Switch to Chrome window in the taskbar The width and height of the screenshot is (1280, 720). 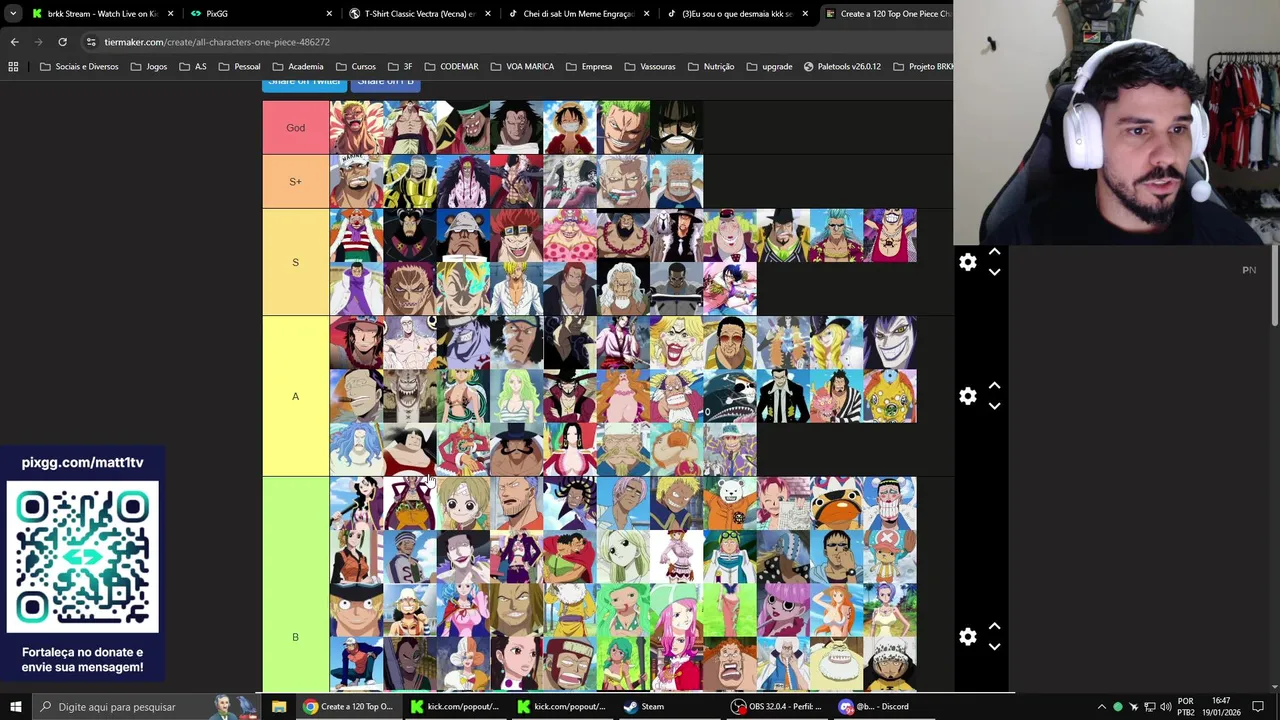click(x=349, y=707)
